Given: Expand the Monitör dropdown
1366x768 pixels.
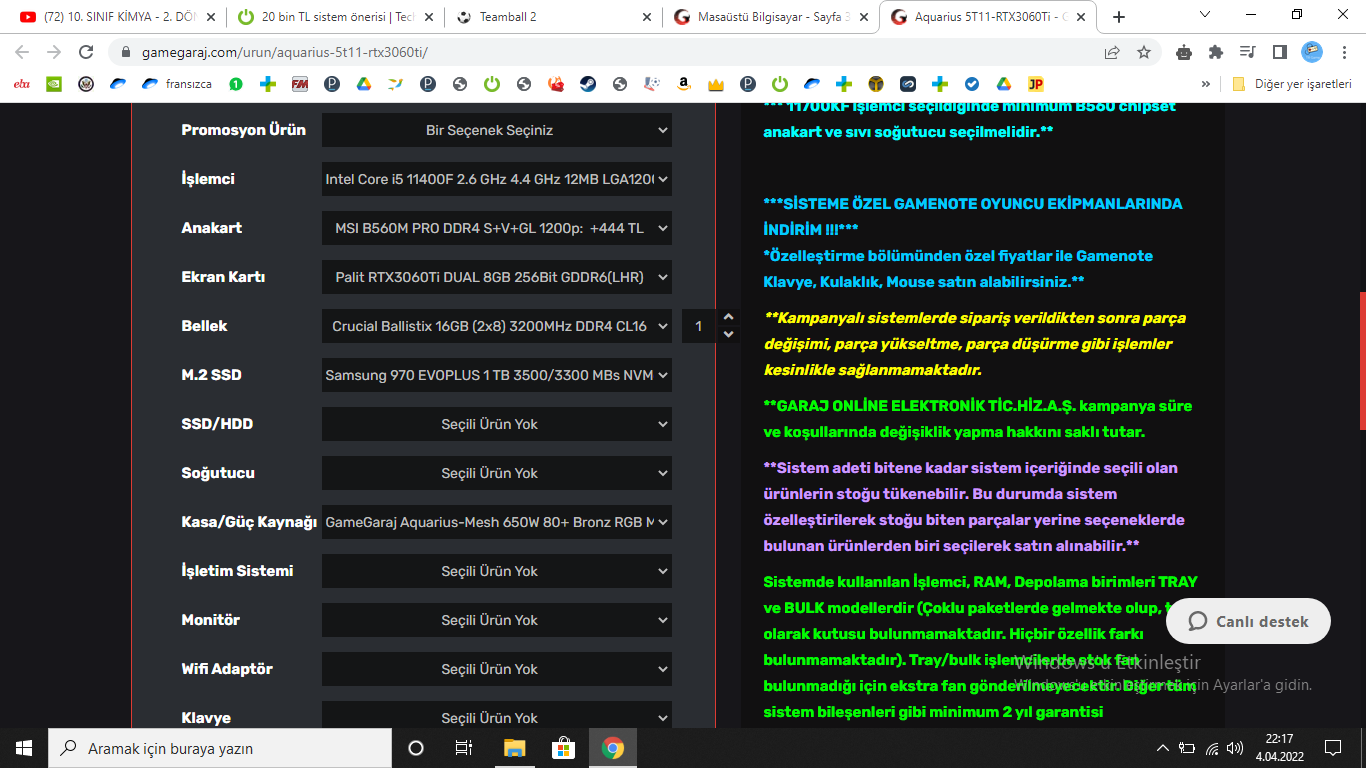Looking at the screenshot, I should [497, 620].
